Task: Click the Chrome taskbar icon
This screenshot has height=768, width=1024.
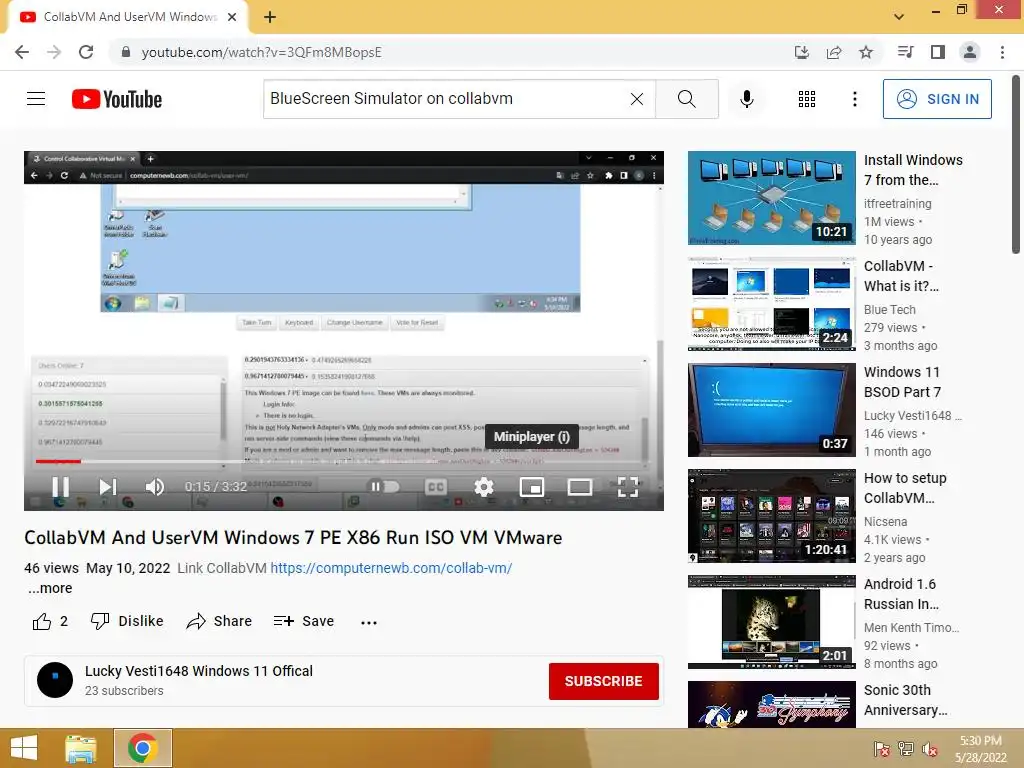Action: (142, 748)
